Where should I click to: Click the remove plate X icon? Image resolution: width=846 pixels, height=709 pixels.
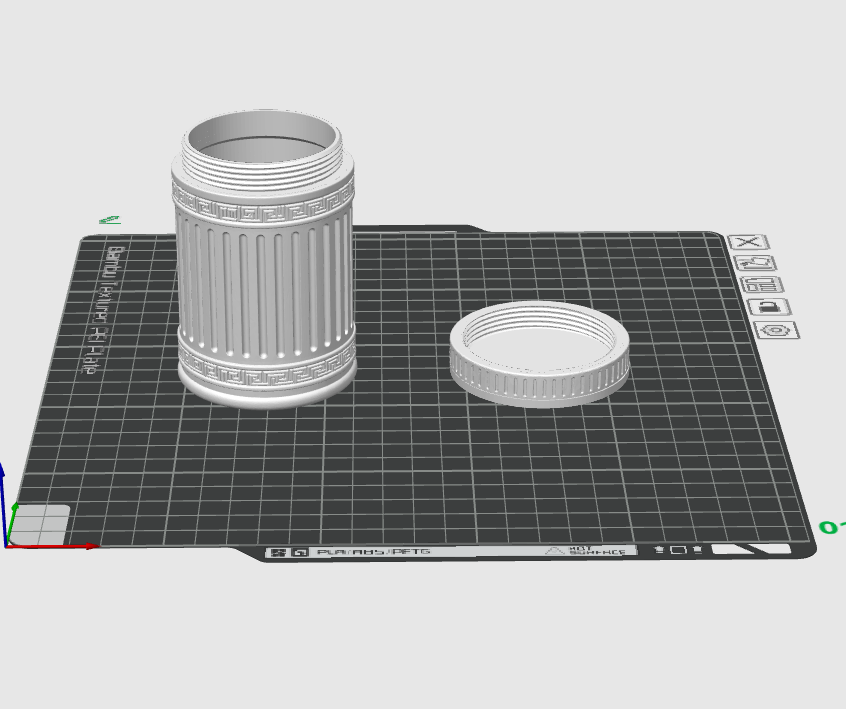pyautogui.click(x=747, y=242)
